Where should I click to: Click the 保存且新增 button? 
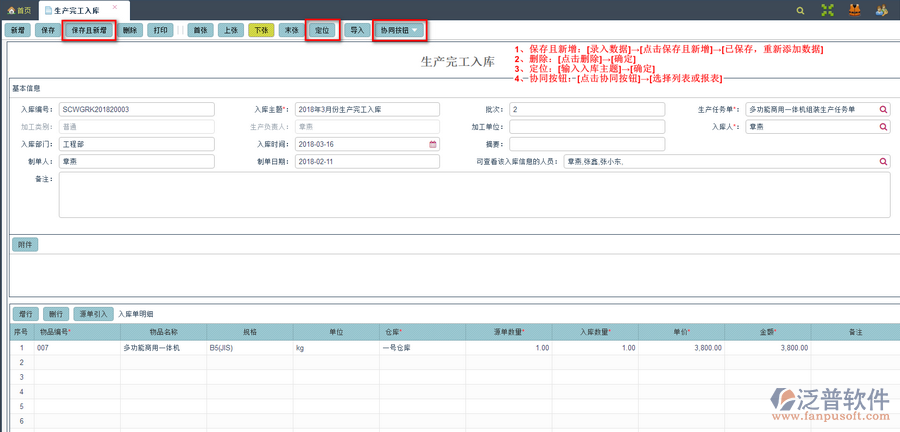(x=88, y=30)
